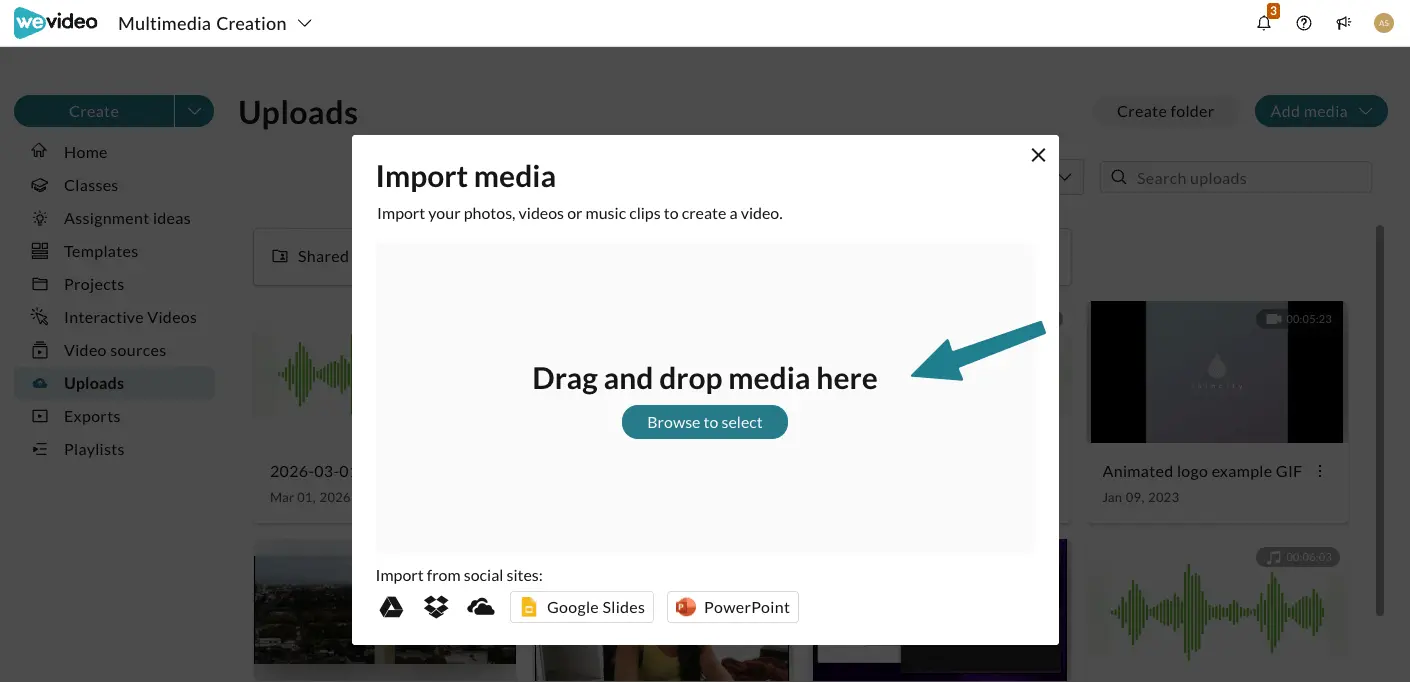Click the Home house icon
1410x682 pixels.
(40, 151)
